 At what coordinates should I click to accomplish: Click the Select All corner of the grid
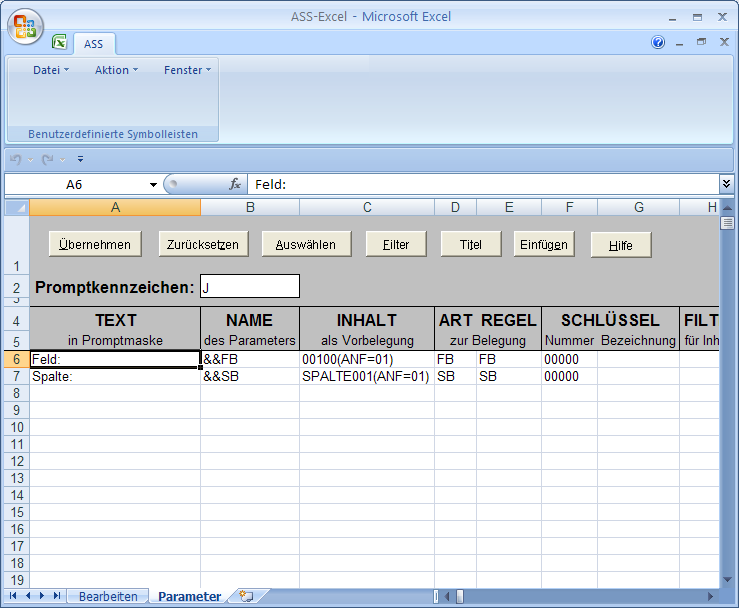coord(16,207)
